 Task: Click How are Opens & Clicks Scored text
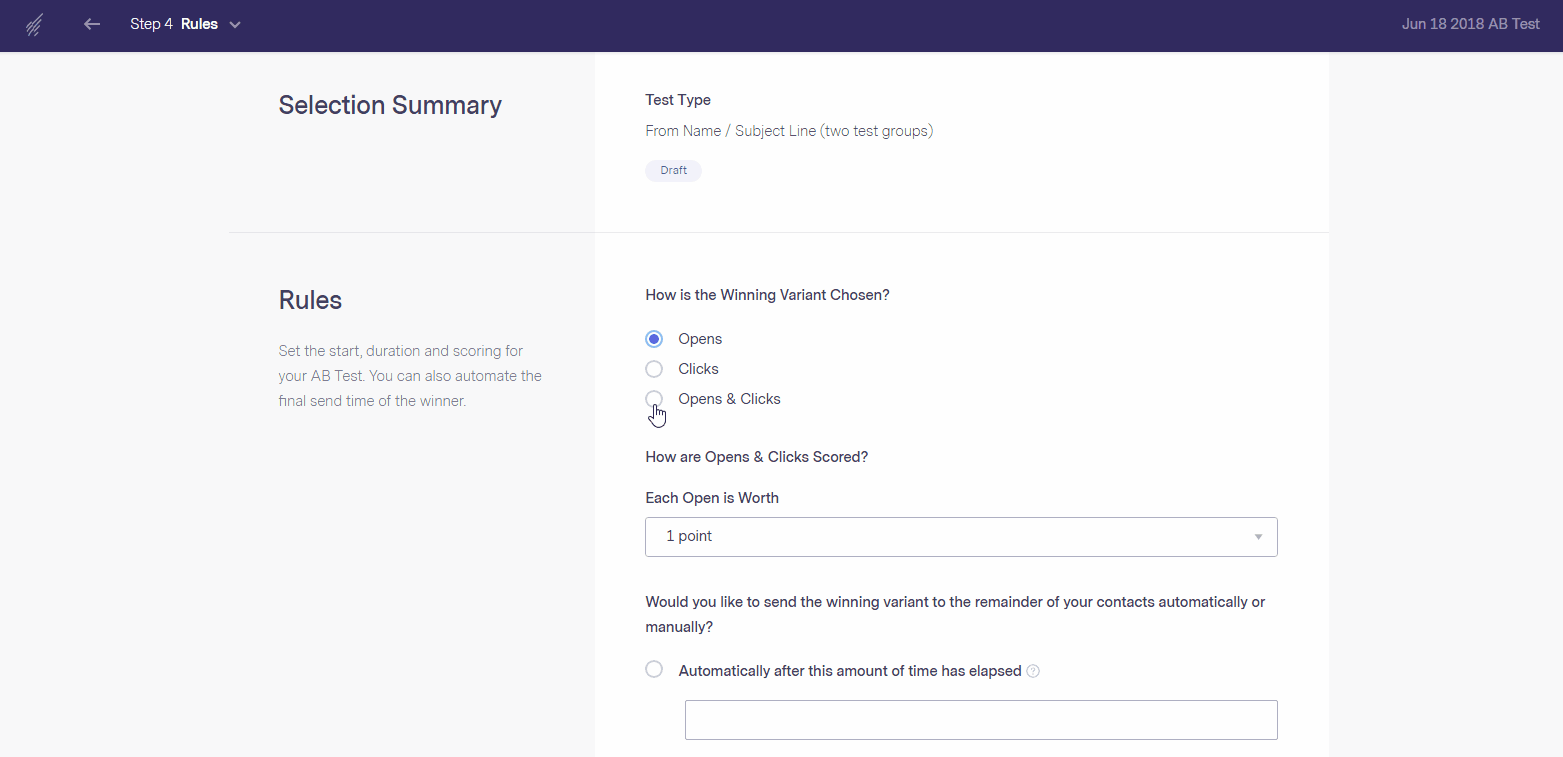click(756, 457)
